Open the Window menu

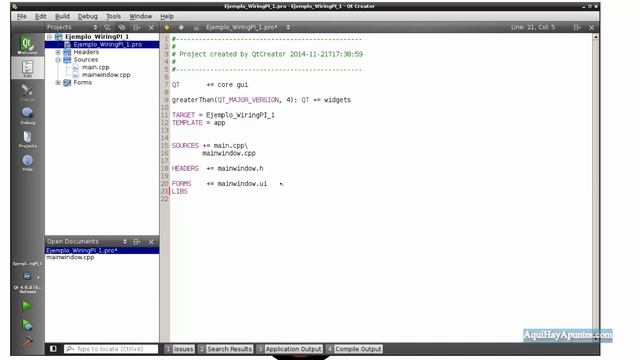pos(140,16)
